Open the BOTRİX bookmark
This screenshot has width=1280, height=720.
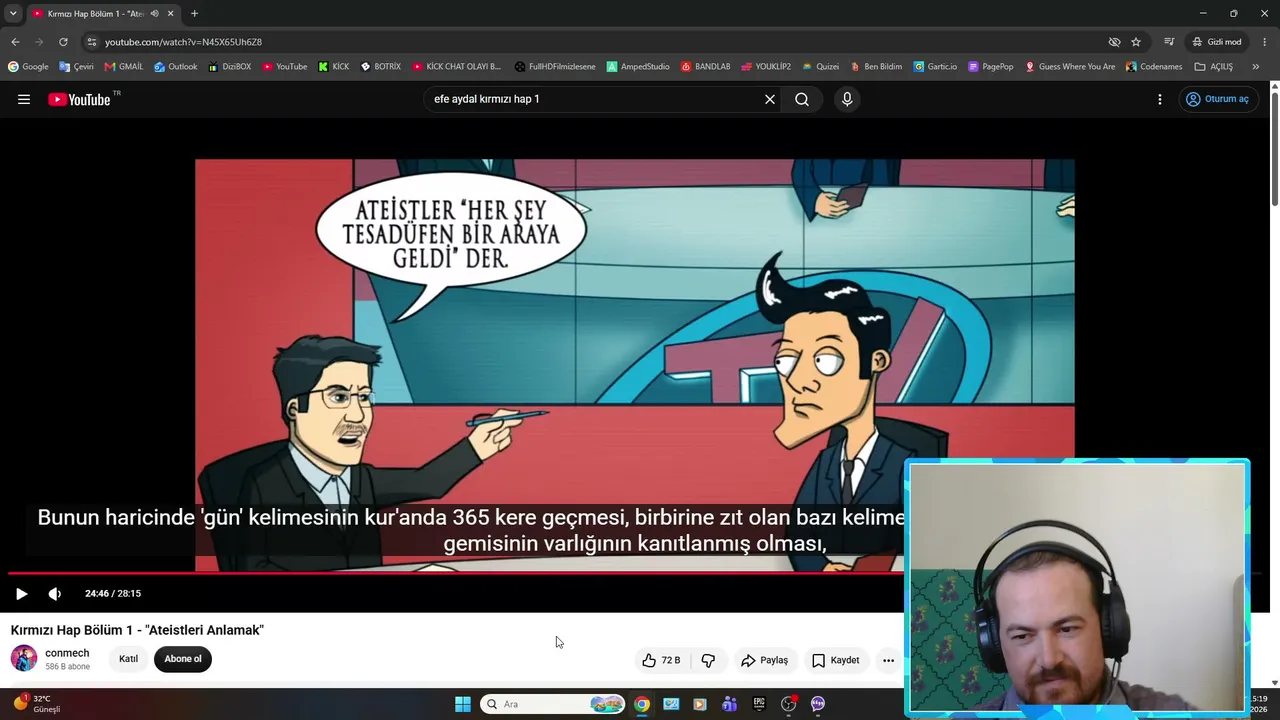pos(381,67)
